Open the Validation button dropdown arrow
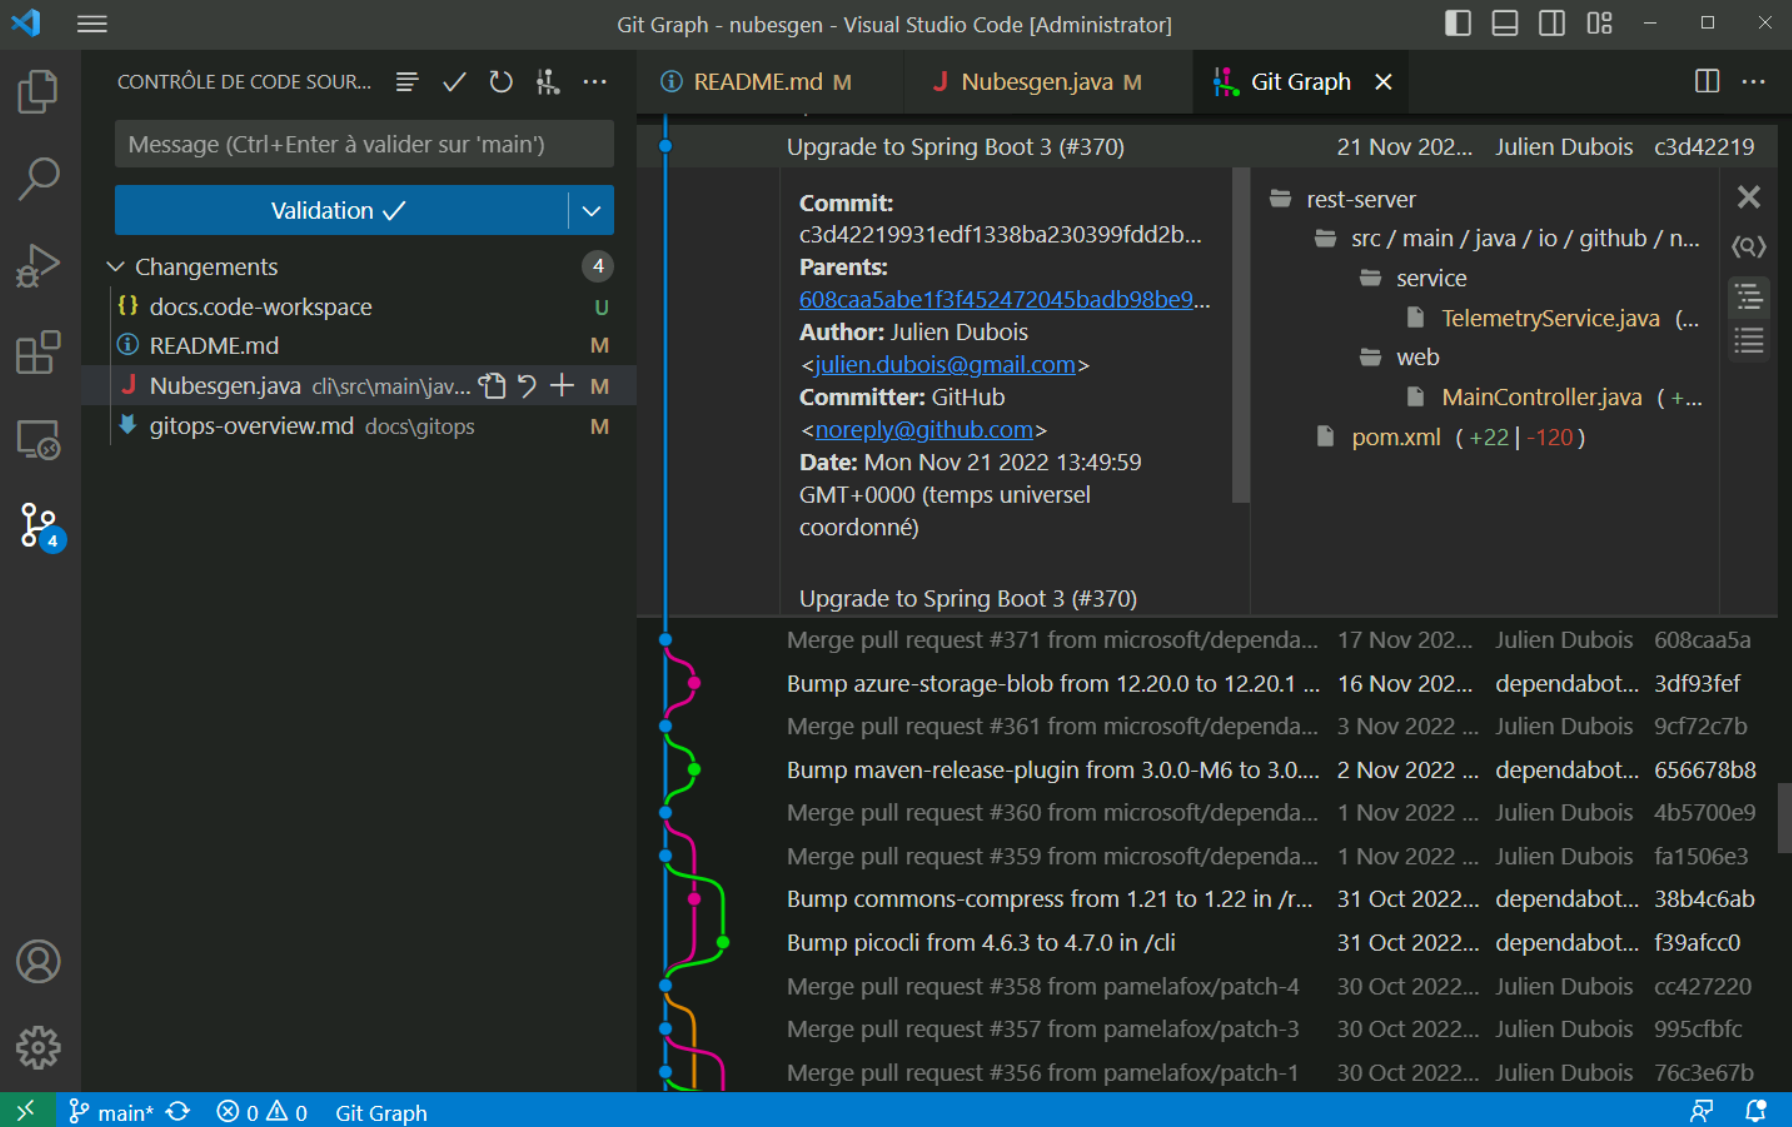The height and width of the screenshot is (1127, 1792). click(x=591, y=210)
